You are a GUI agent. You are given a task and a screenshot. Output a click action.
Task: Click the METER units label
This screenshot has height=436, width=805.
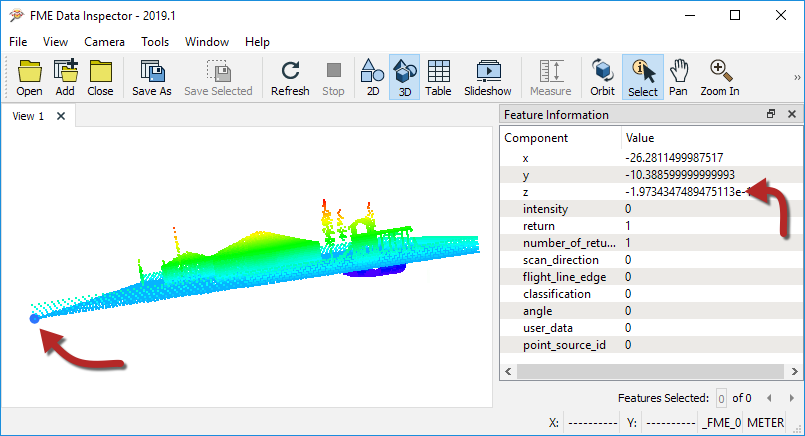765,423
